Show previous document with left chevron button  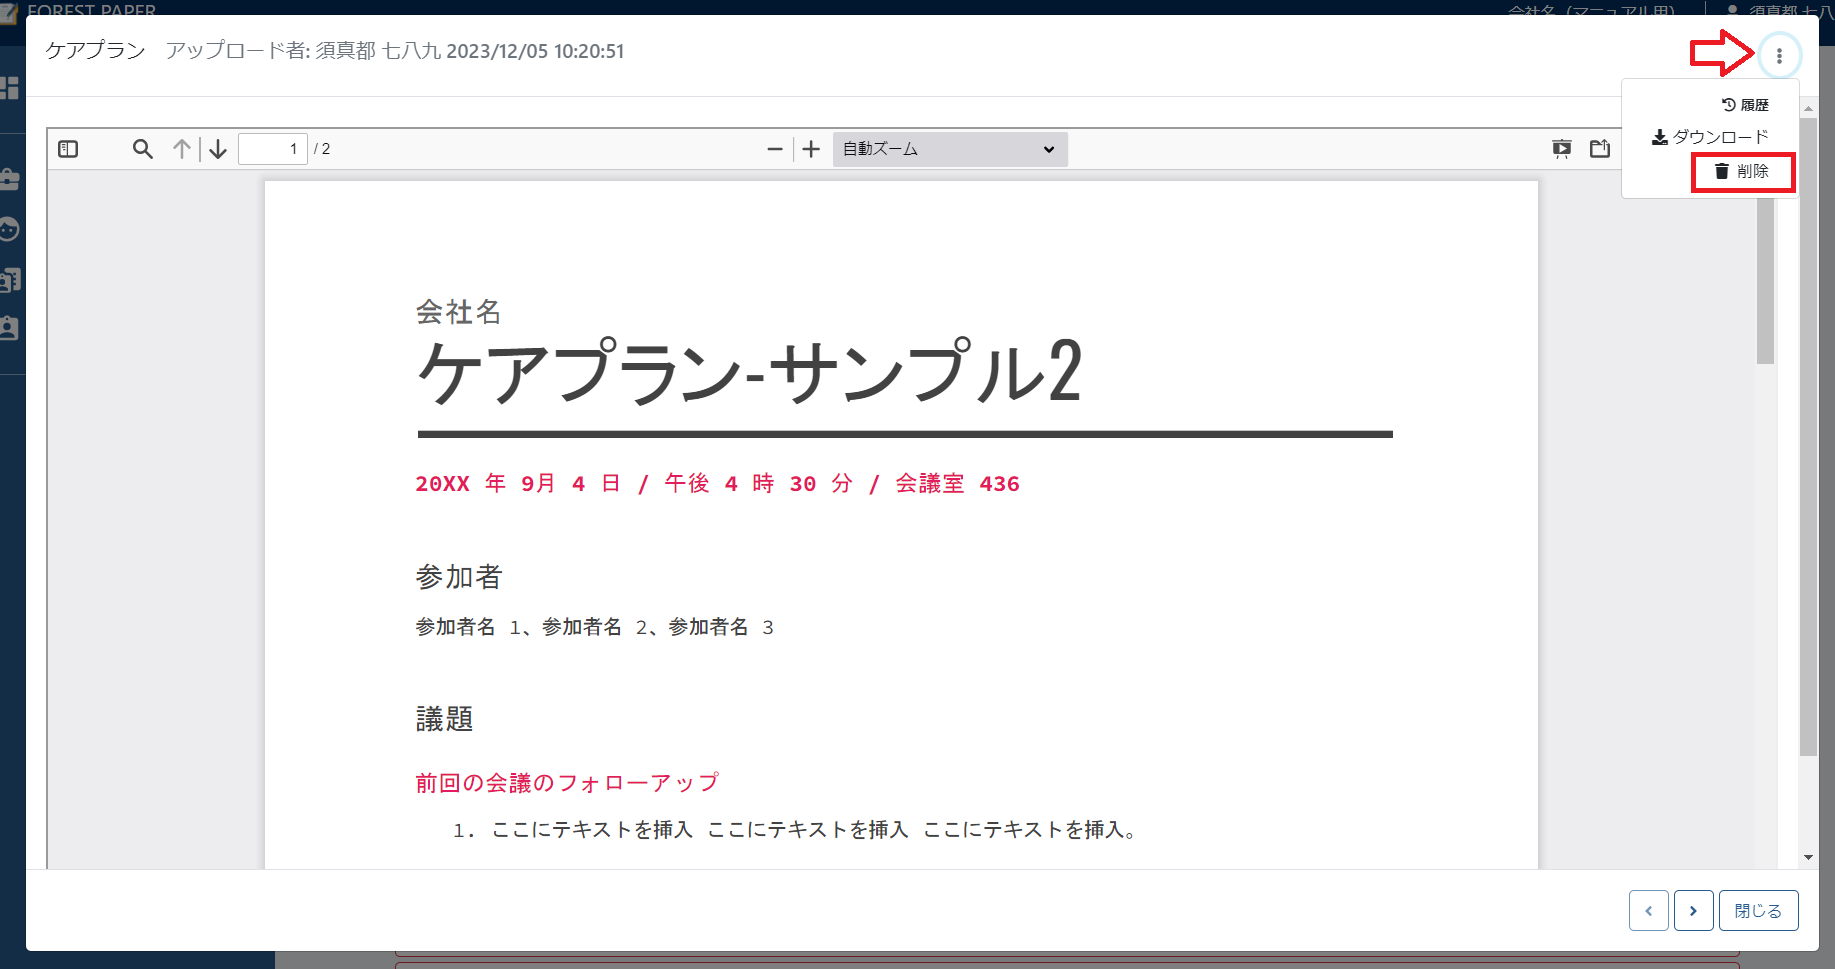tap(1648, 911)
